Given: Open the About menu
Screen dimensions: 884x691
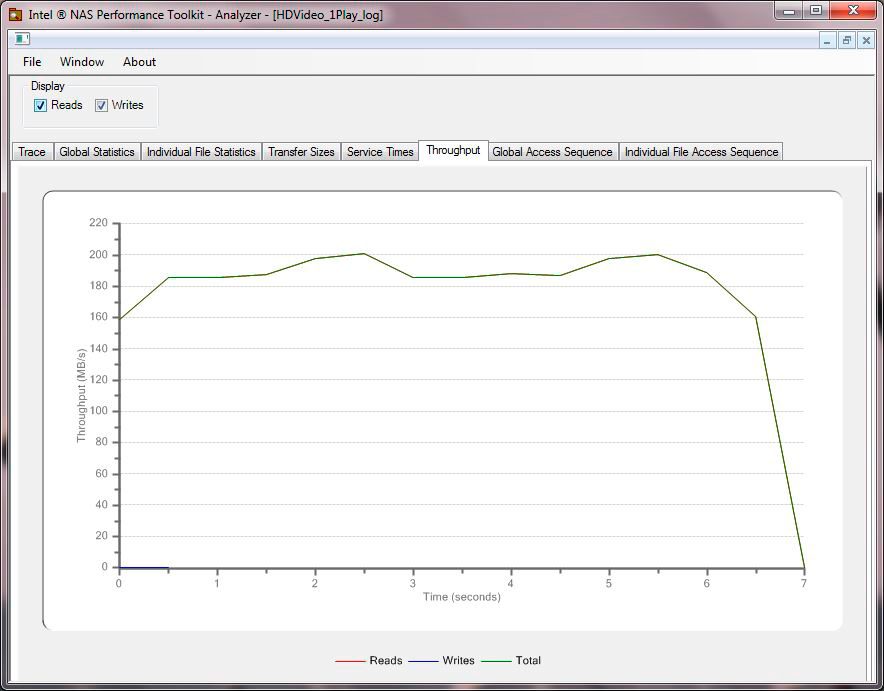Looking at the screenshot, I should (139, 62).
